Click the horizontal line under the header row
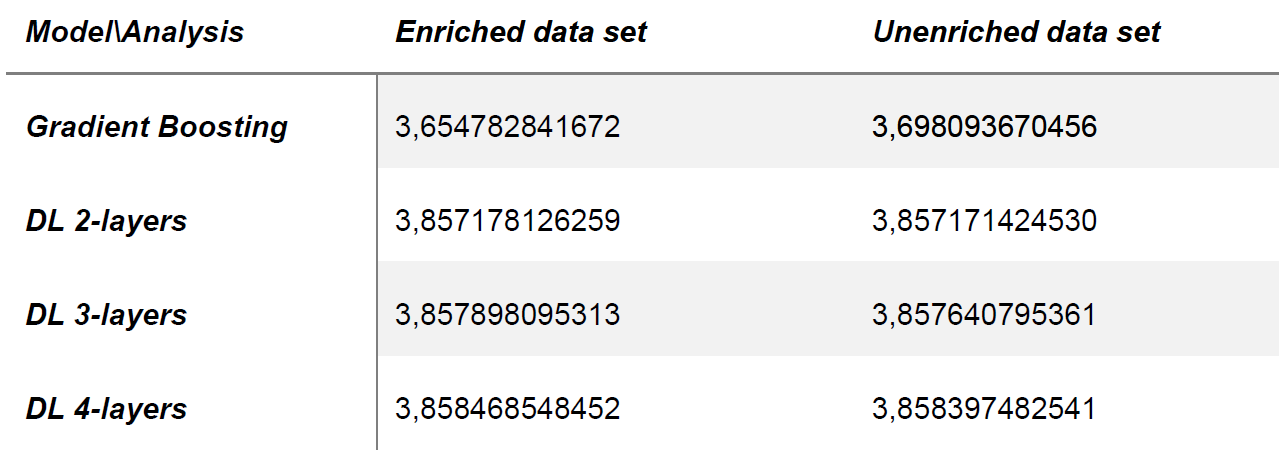This screenshot has width=1279, height=452. 640,73
